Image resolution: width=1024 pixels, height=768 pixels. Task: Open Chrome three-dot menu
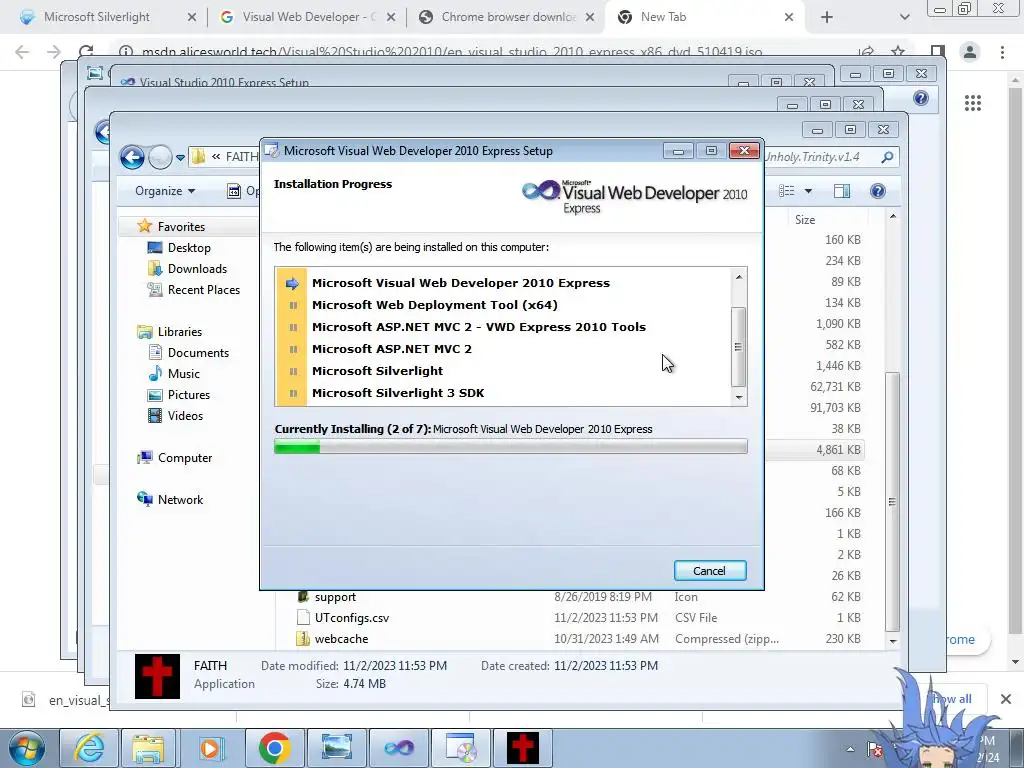1002,52
